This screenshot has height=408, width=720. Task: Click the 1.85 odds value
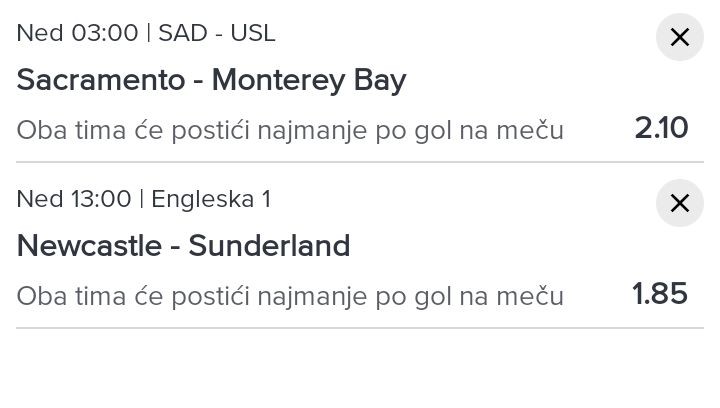coord(660,294)
